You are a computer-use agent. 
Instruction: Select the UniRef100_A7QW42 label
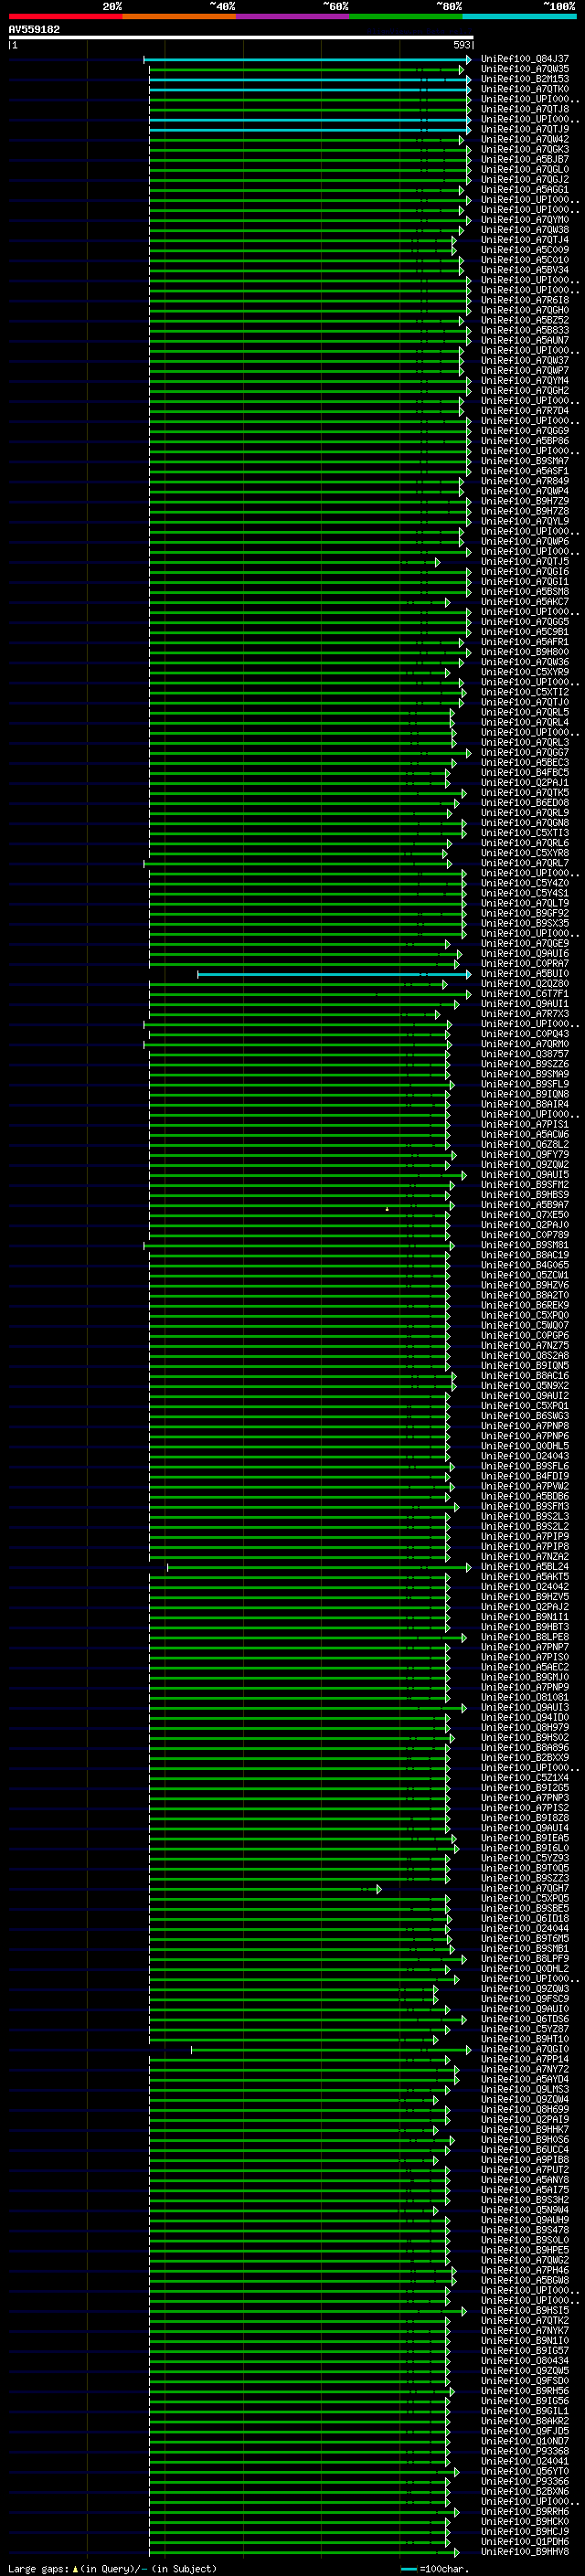[x=525, y=139]
